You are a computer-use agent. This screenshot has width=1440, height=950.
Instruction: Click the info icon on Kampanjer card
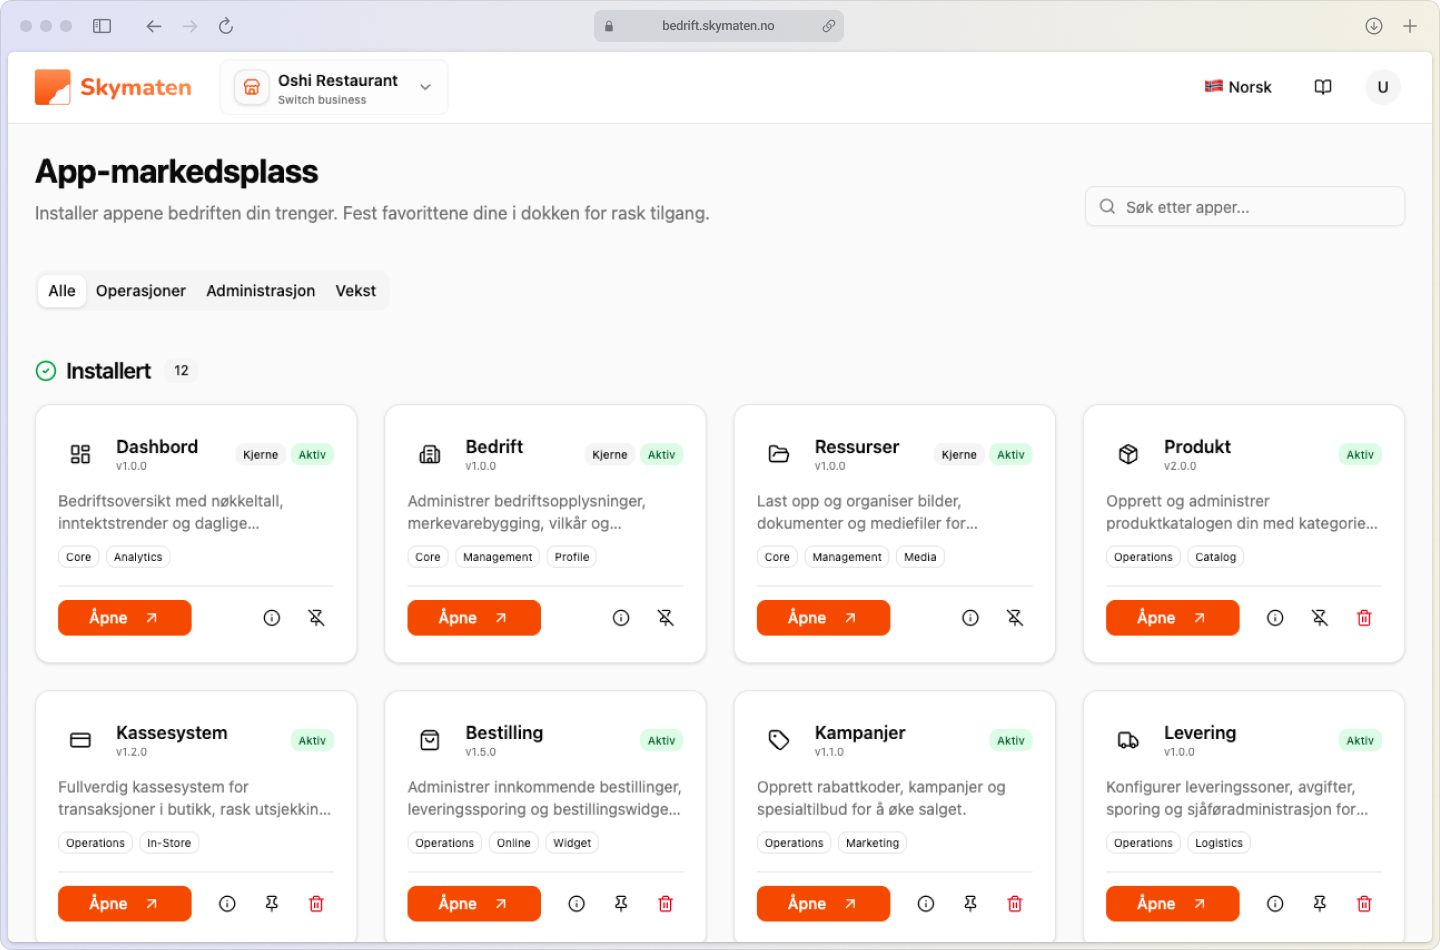tap(926, 904)
